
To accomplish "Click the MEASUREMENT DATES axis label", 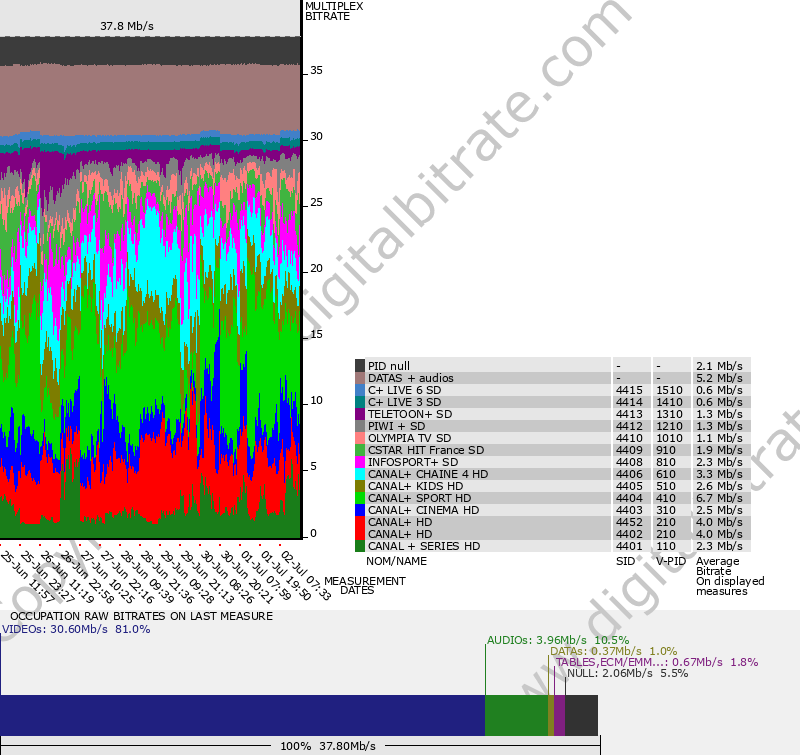I will click(x=365, y=586).
